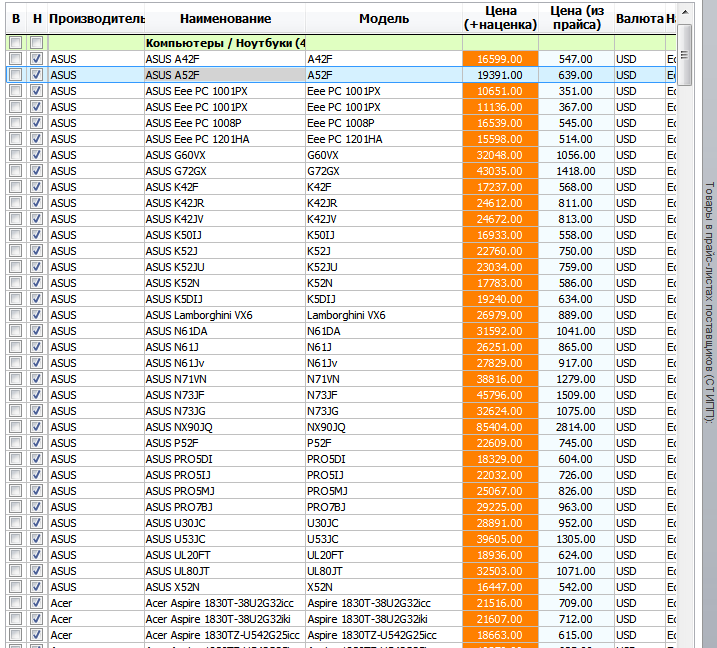
Task: Select price cell 16447.00
Action: 500,587
